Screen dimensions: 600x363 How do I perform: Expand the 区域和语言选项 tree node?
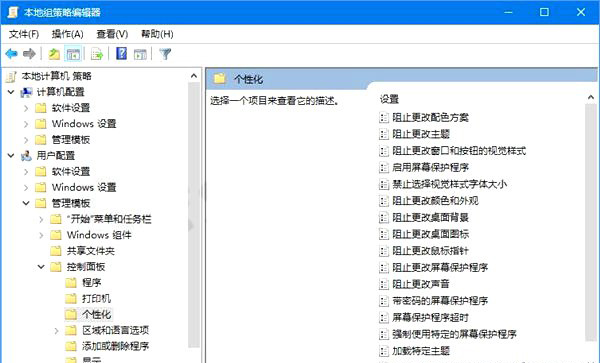tap(57, 330)
